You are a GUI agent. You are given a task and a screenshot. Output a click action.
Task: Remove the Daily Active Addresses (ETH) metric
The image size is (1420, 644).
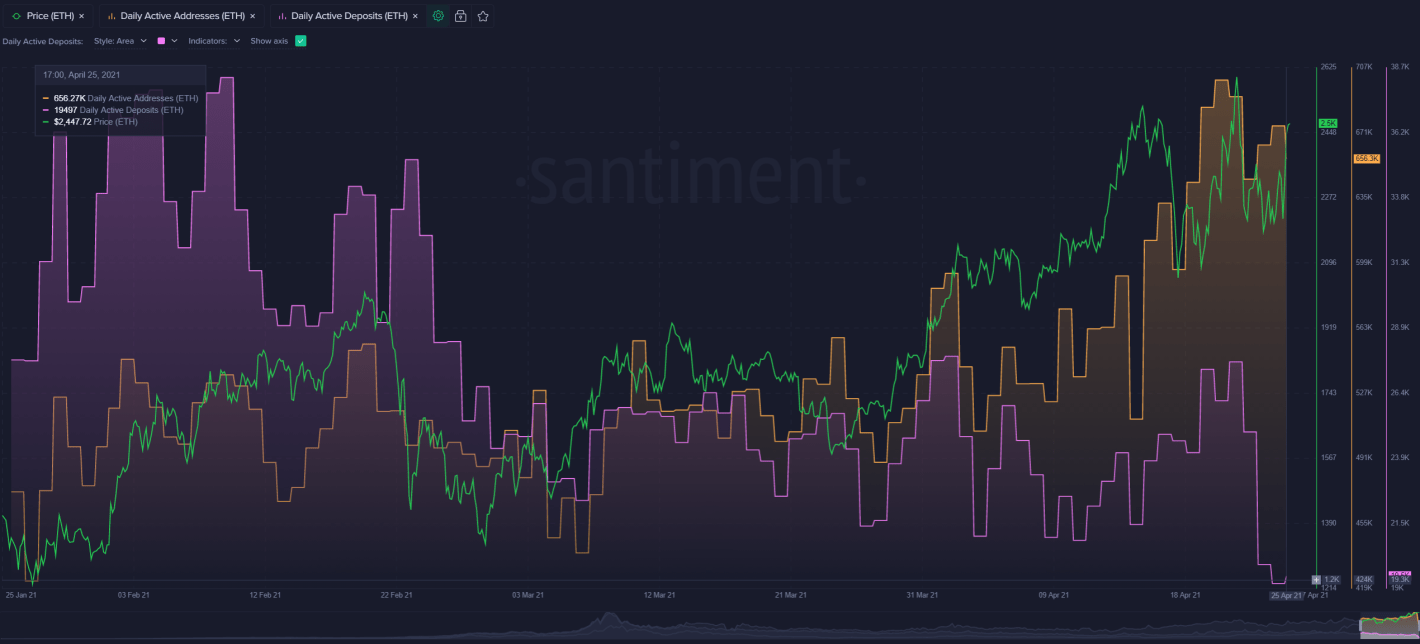tap(253, 16)
